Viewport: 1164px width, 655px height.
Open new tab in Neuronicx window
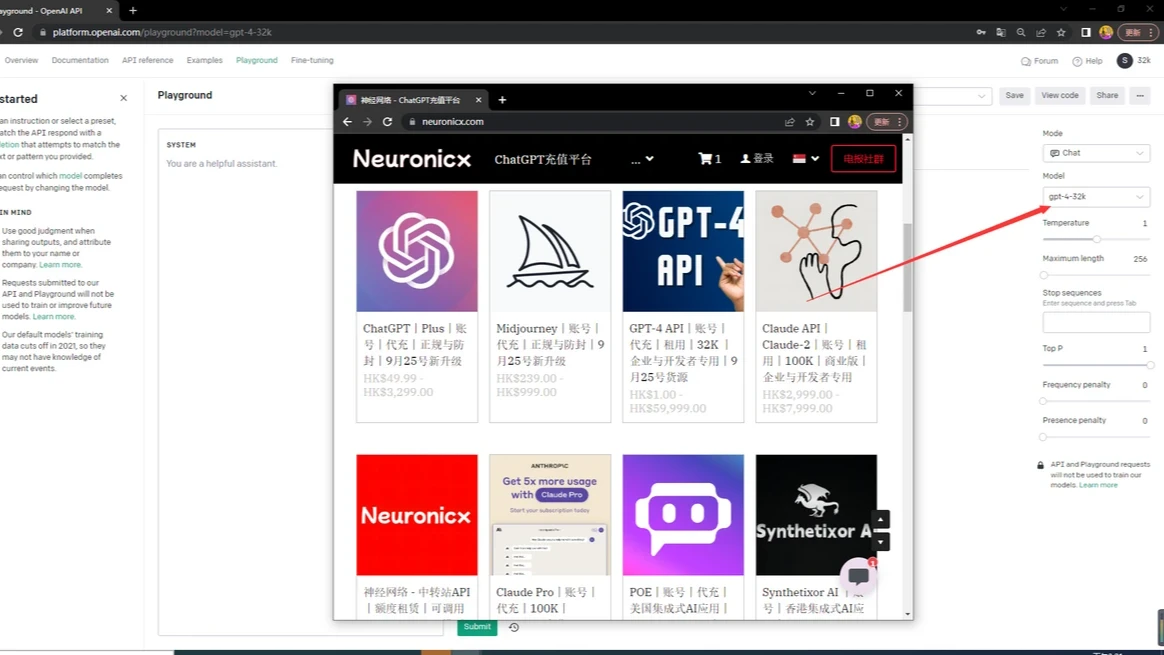503,100
